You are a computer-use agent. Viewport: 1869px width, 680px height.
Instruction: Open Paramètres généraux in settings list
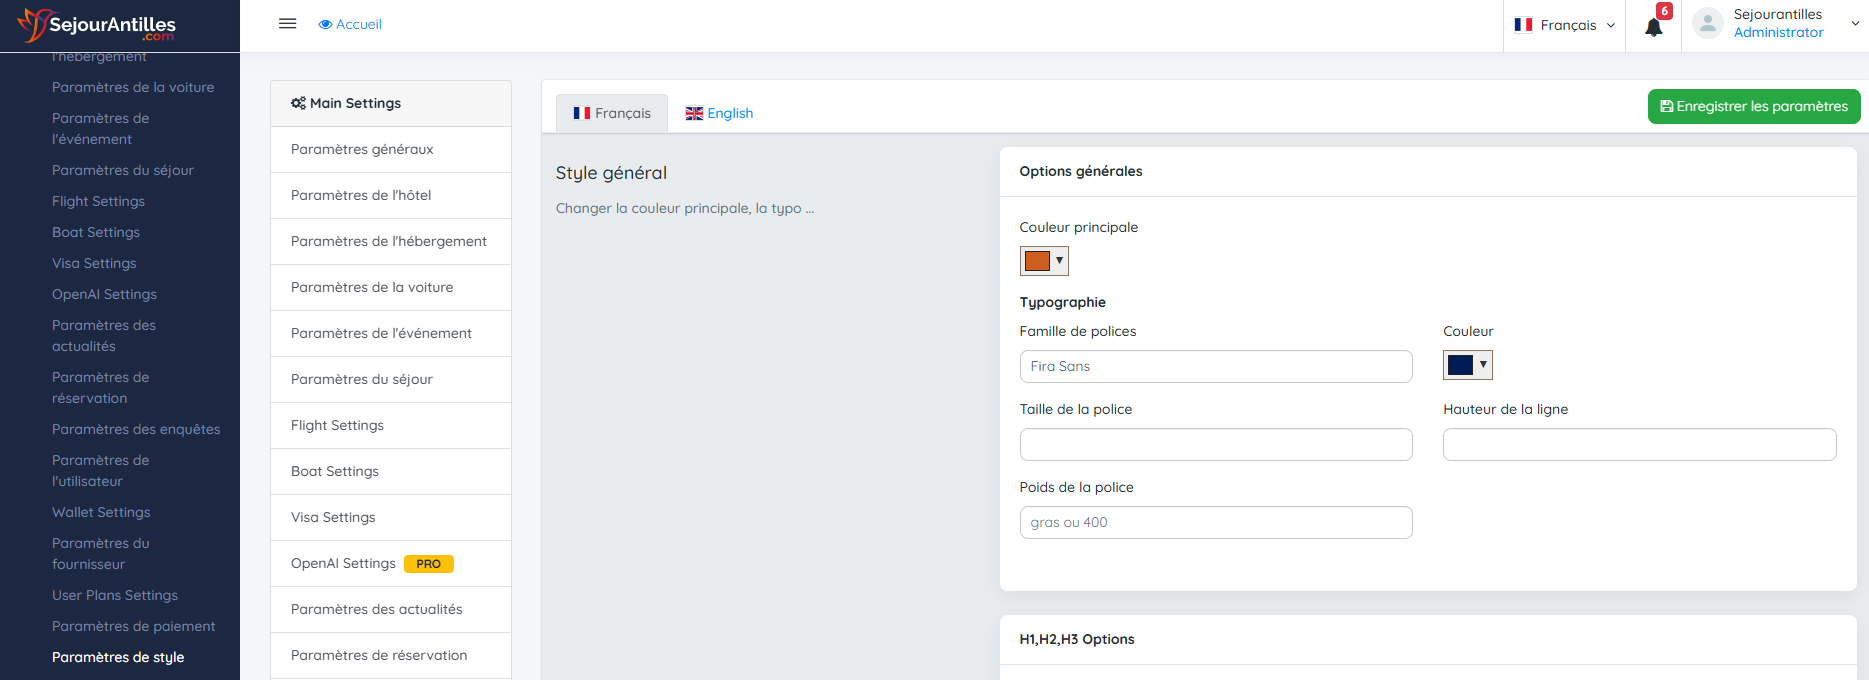pos(362,150)
